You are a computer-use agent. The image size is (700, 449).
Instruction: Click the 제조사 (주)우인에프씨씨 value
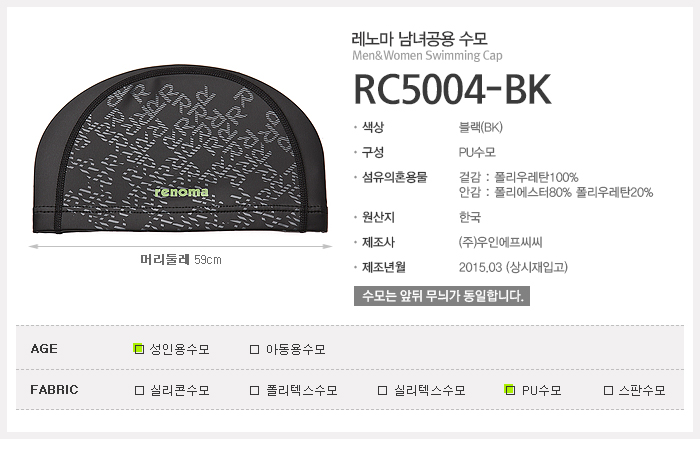click(501, 241)
